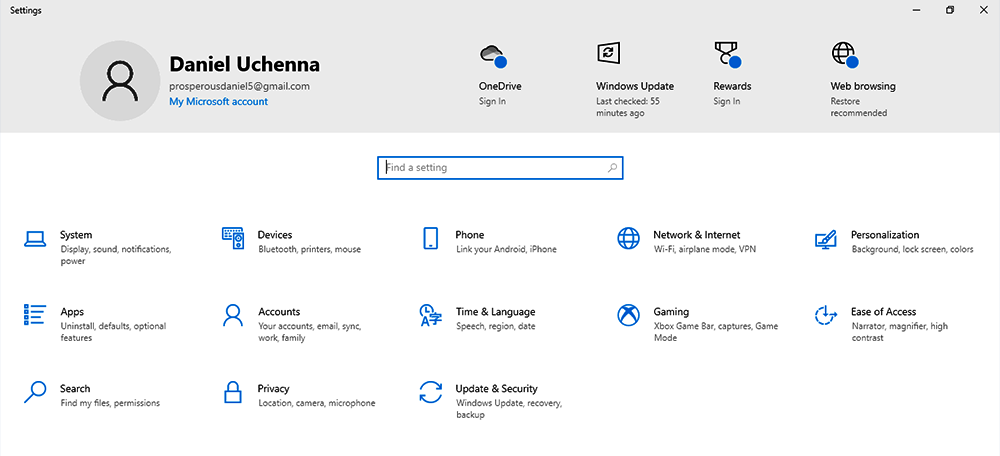This screenshot has height=456, width=1000.
Task: Click 'Windows Update, recovery, backup' description
Action: tap(509, 409)
